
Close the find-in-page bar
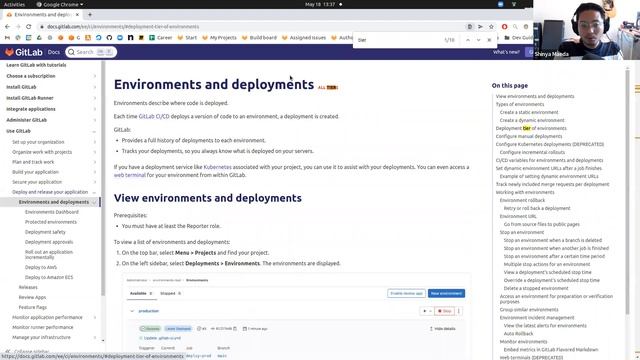point(489,40)
